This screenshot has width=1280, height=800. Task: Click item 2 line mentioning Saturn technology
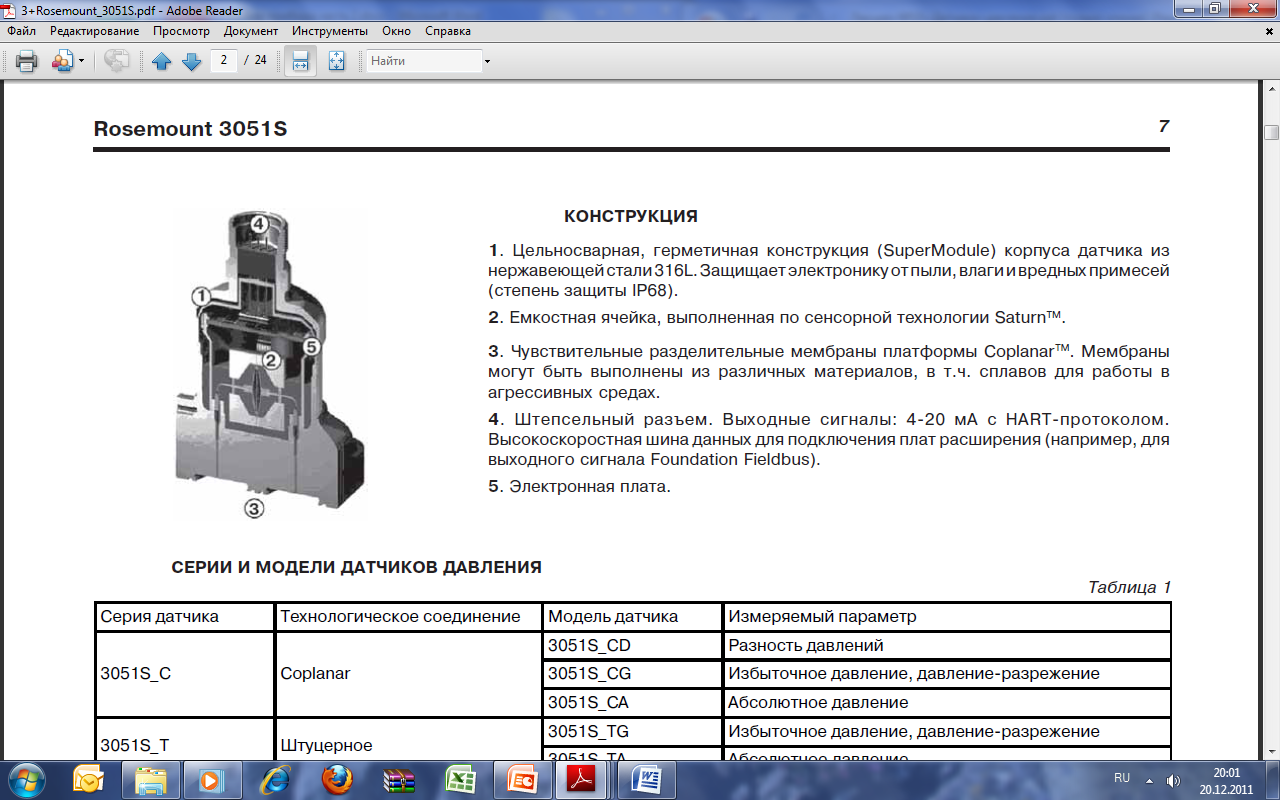click(777, 317)
